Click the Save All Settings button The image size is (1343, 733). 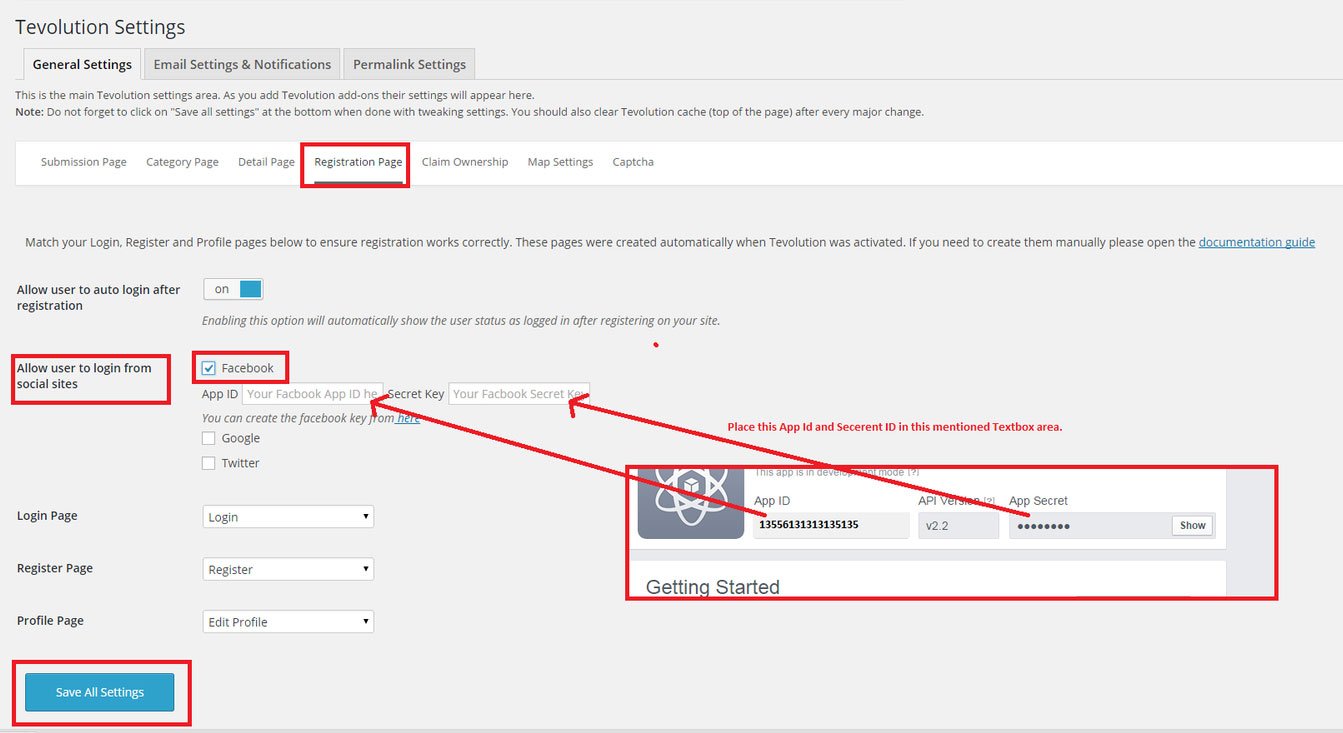100,692
